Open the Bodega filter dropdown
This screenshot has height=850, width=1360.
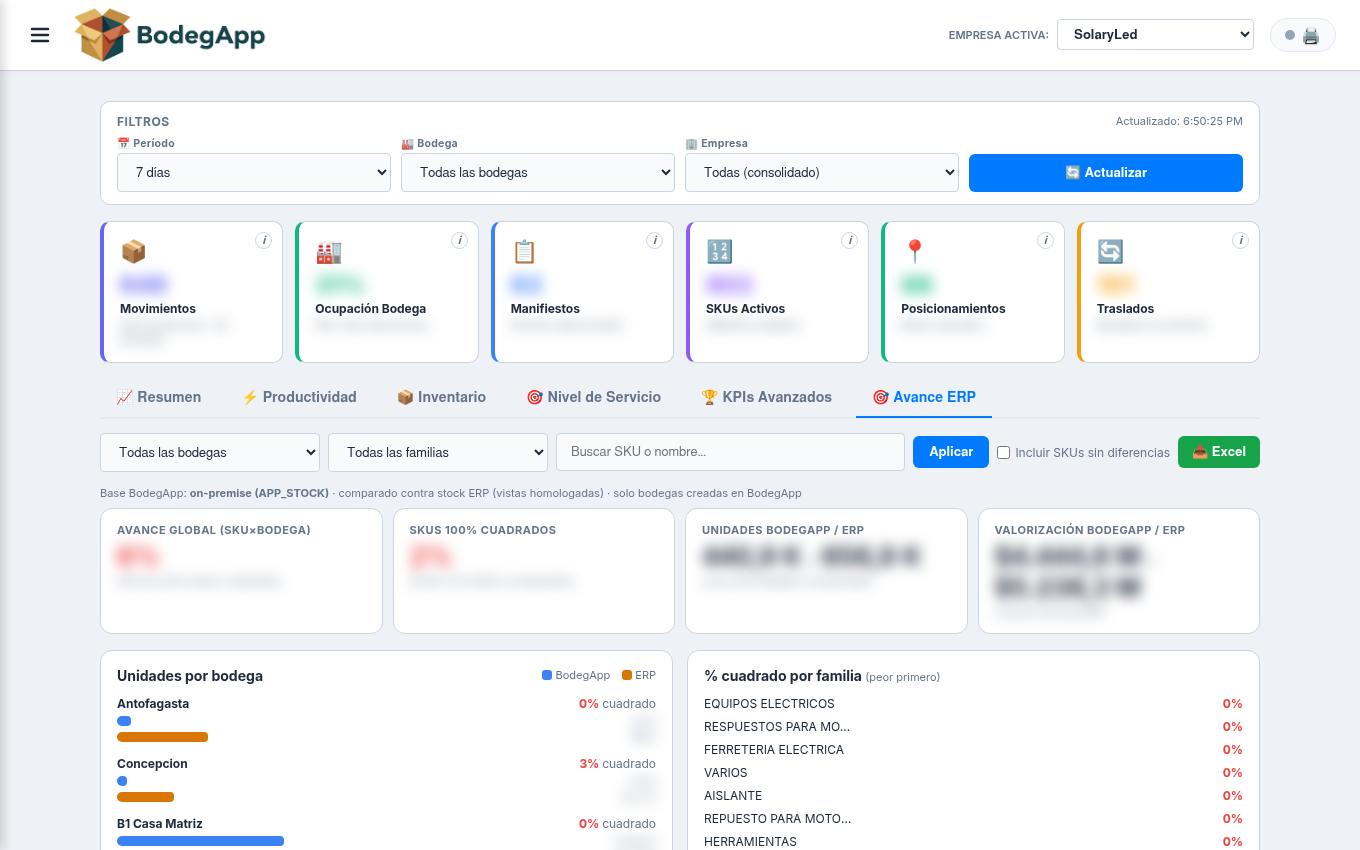538,172
